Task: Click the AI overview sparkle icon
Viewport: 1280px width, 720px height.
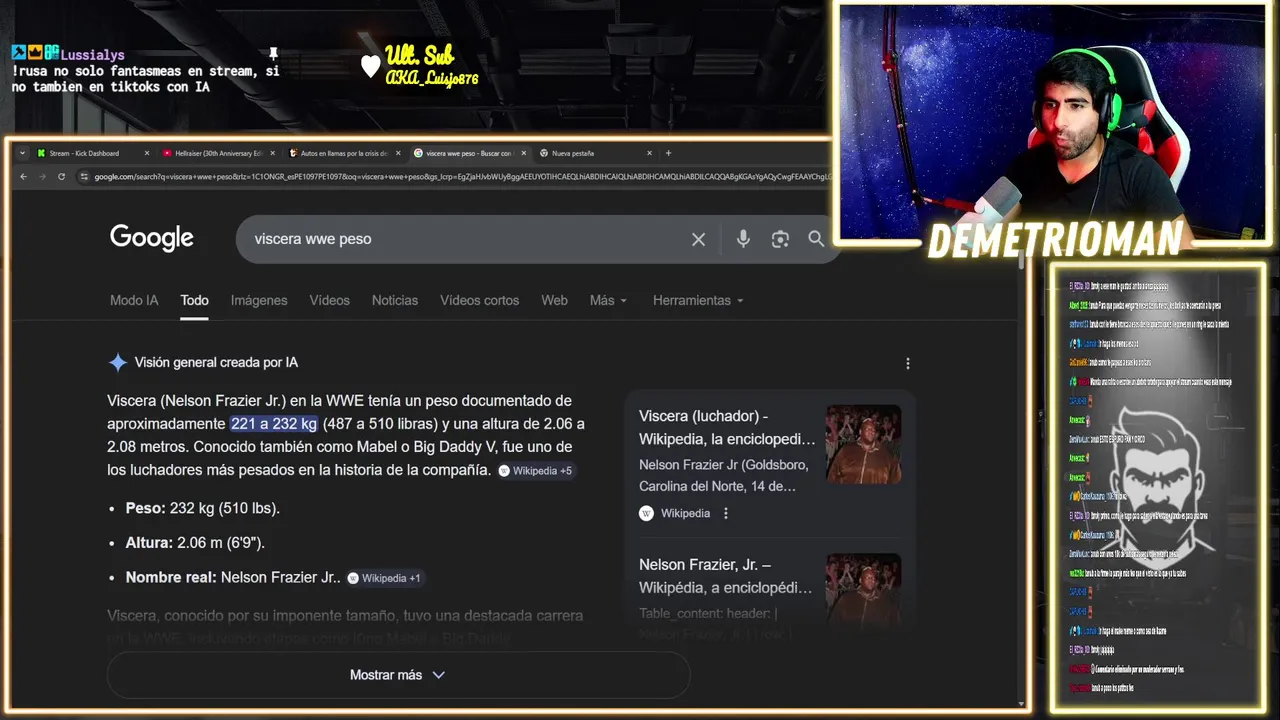Action: [118, 363]
